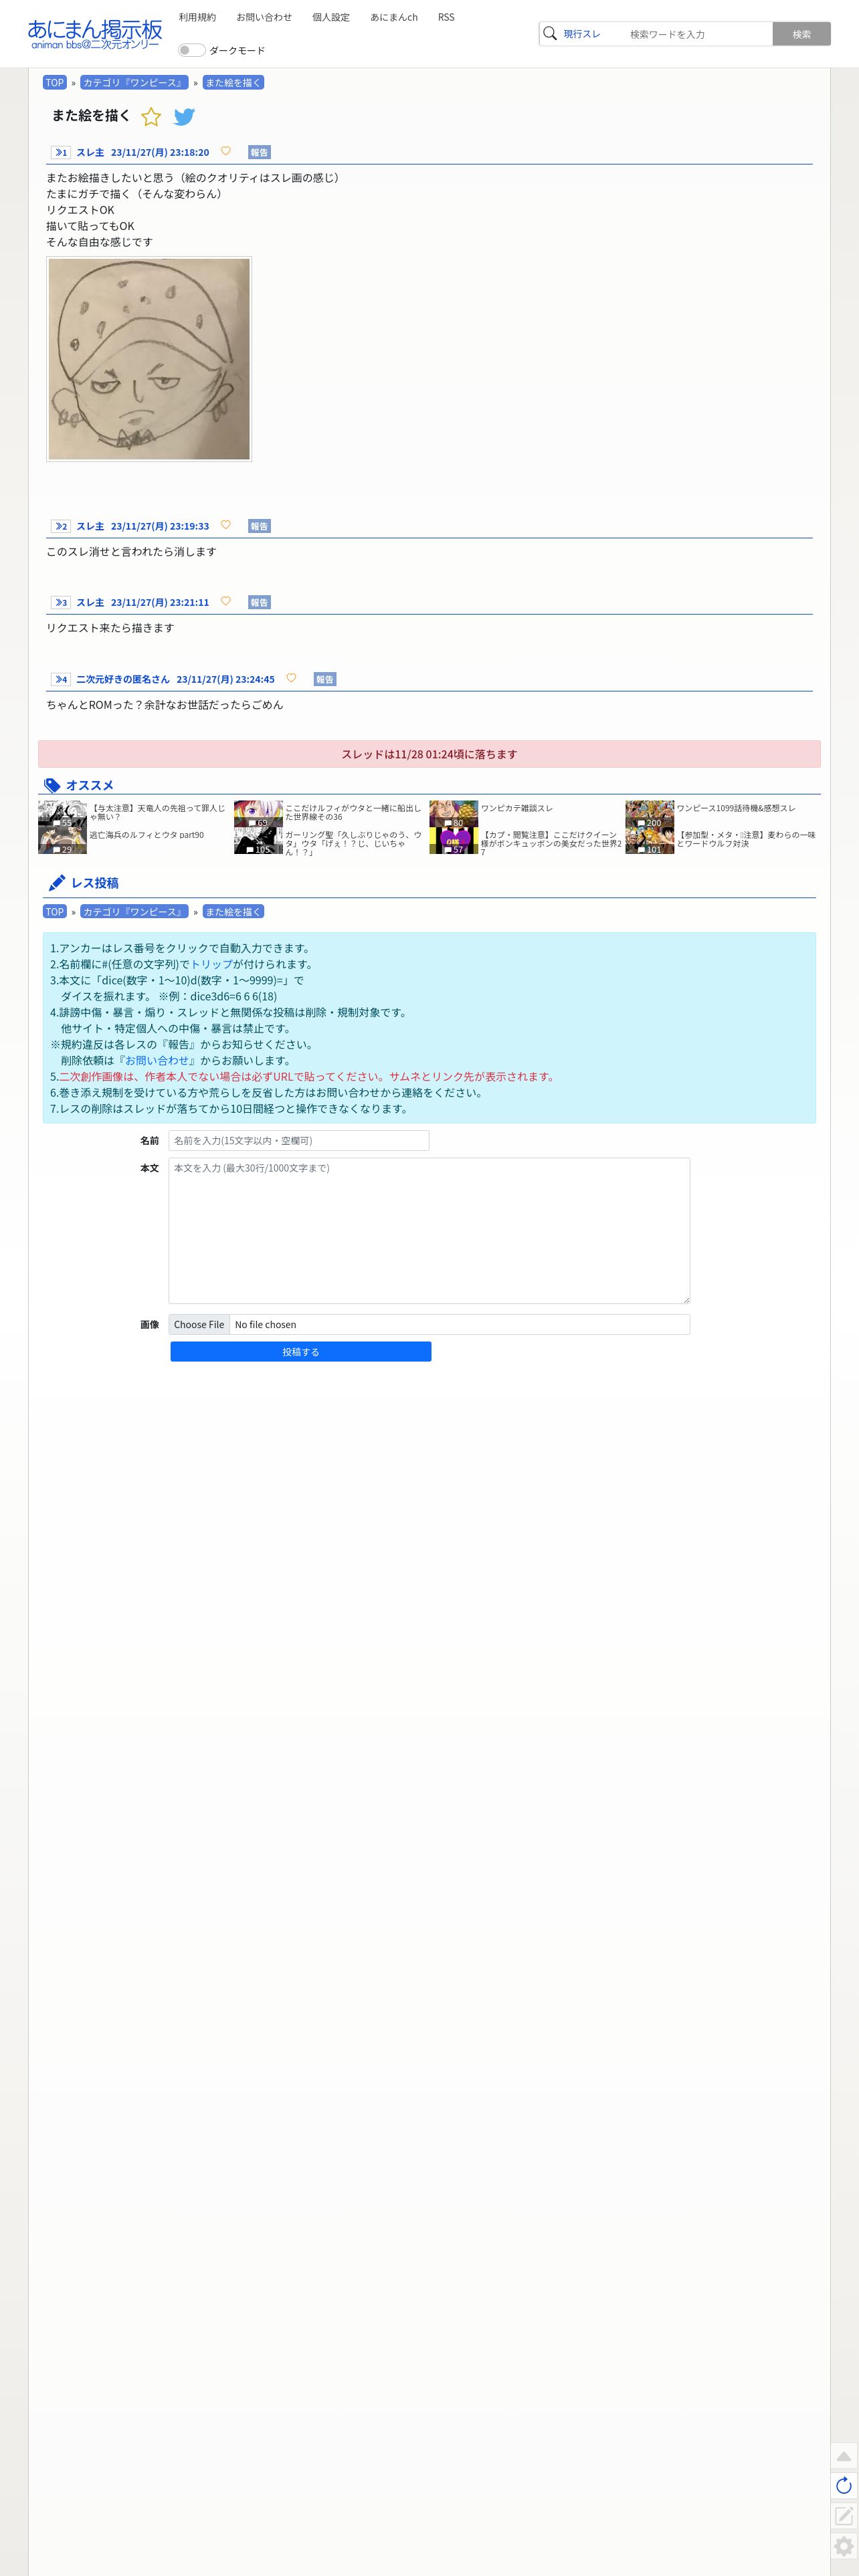Like post 1 with the heart icon
Image resolution: width=859 pixels, height=2576 pixels.
226,151
